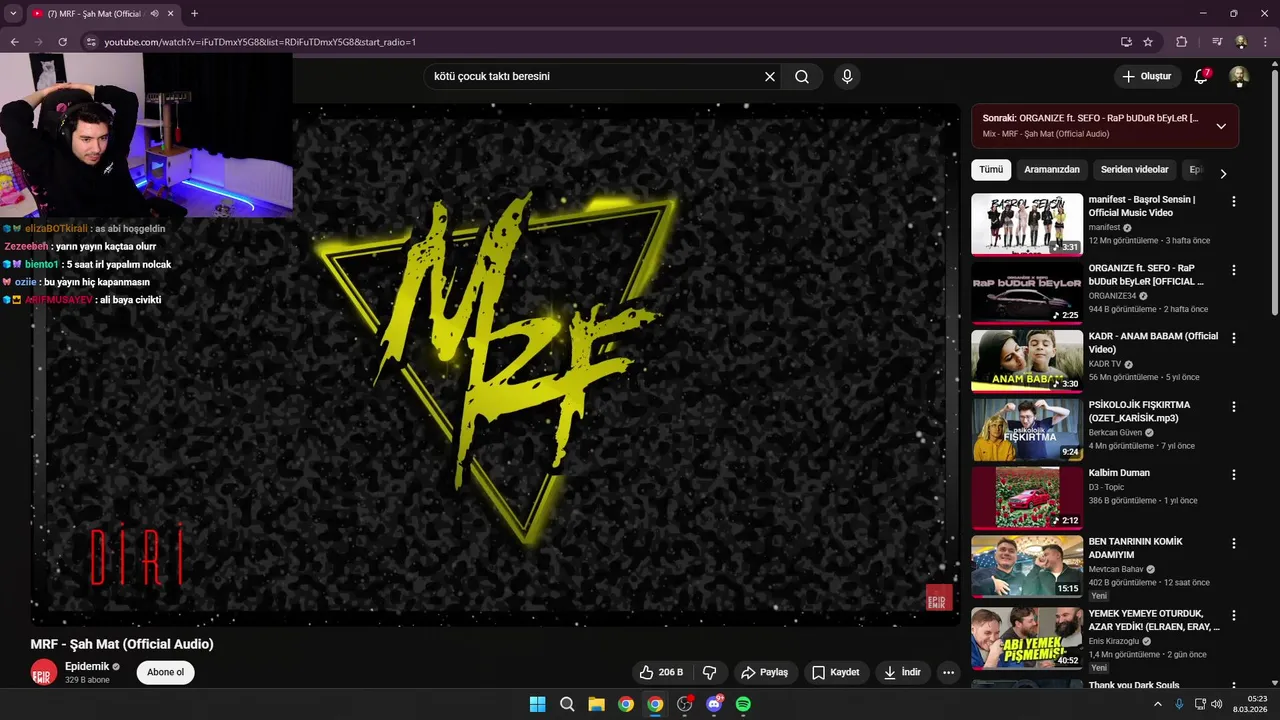Show more filter chips with right arrow
The image size is (1280, 720).
click(1223, 174)
